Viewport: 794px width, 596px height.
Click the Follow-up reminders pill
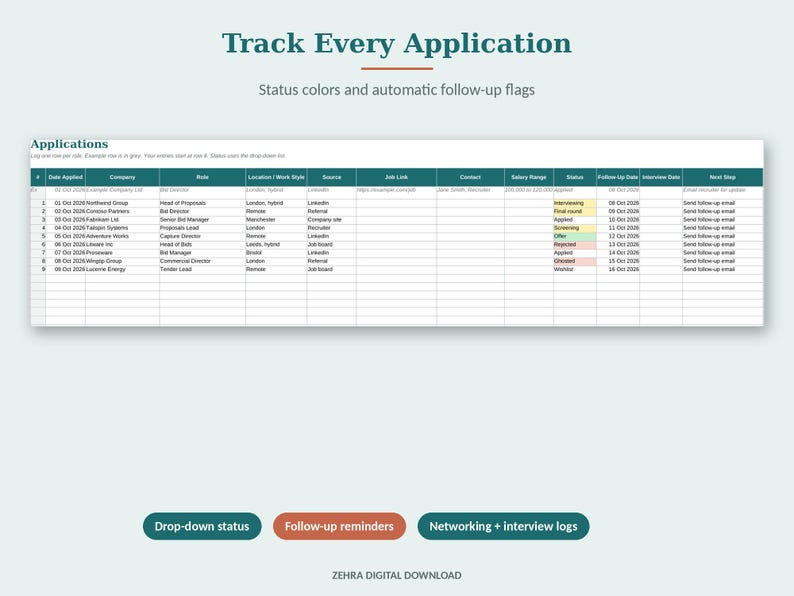coord(339,526)
